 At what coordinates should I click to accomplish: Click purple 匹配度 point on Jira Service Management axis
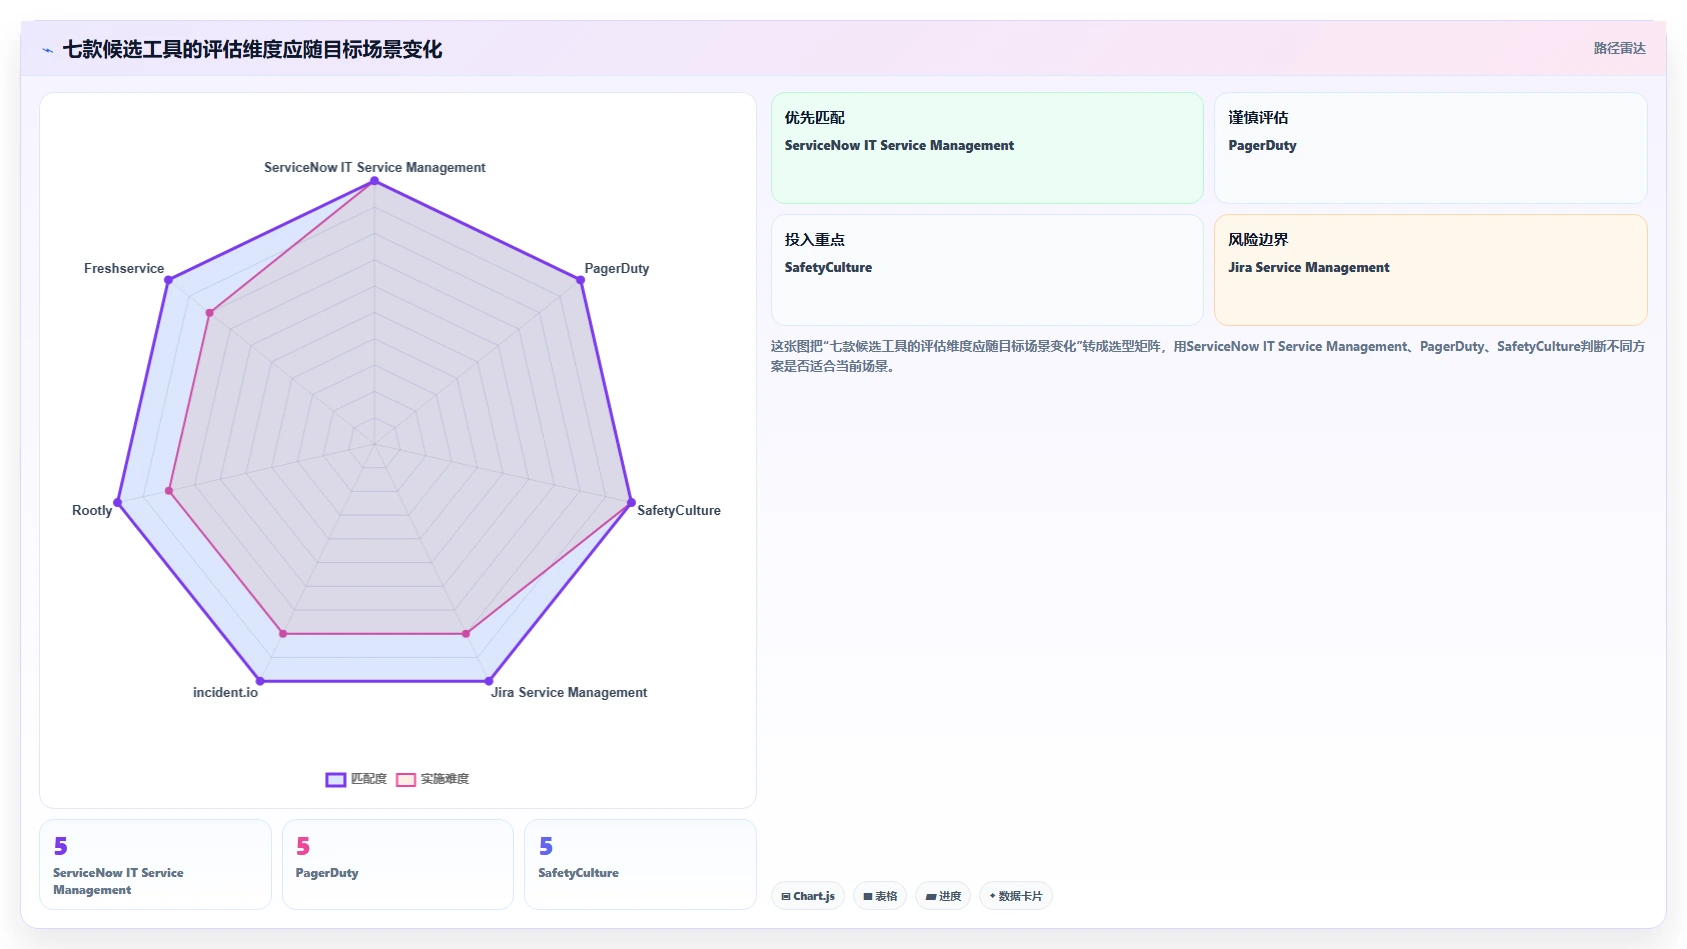pyautogui.click(x=489, y=681)
